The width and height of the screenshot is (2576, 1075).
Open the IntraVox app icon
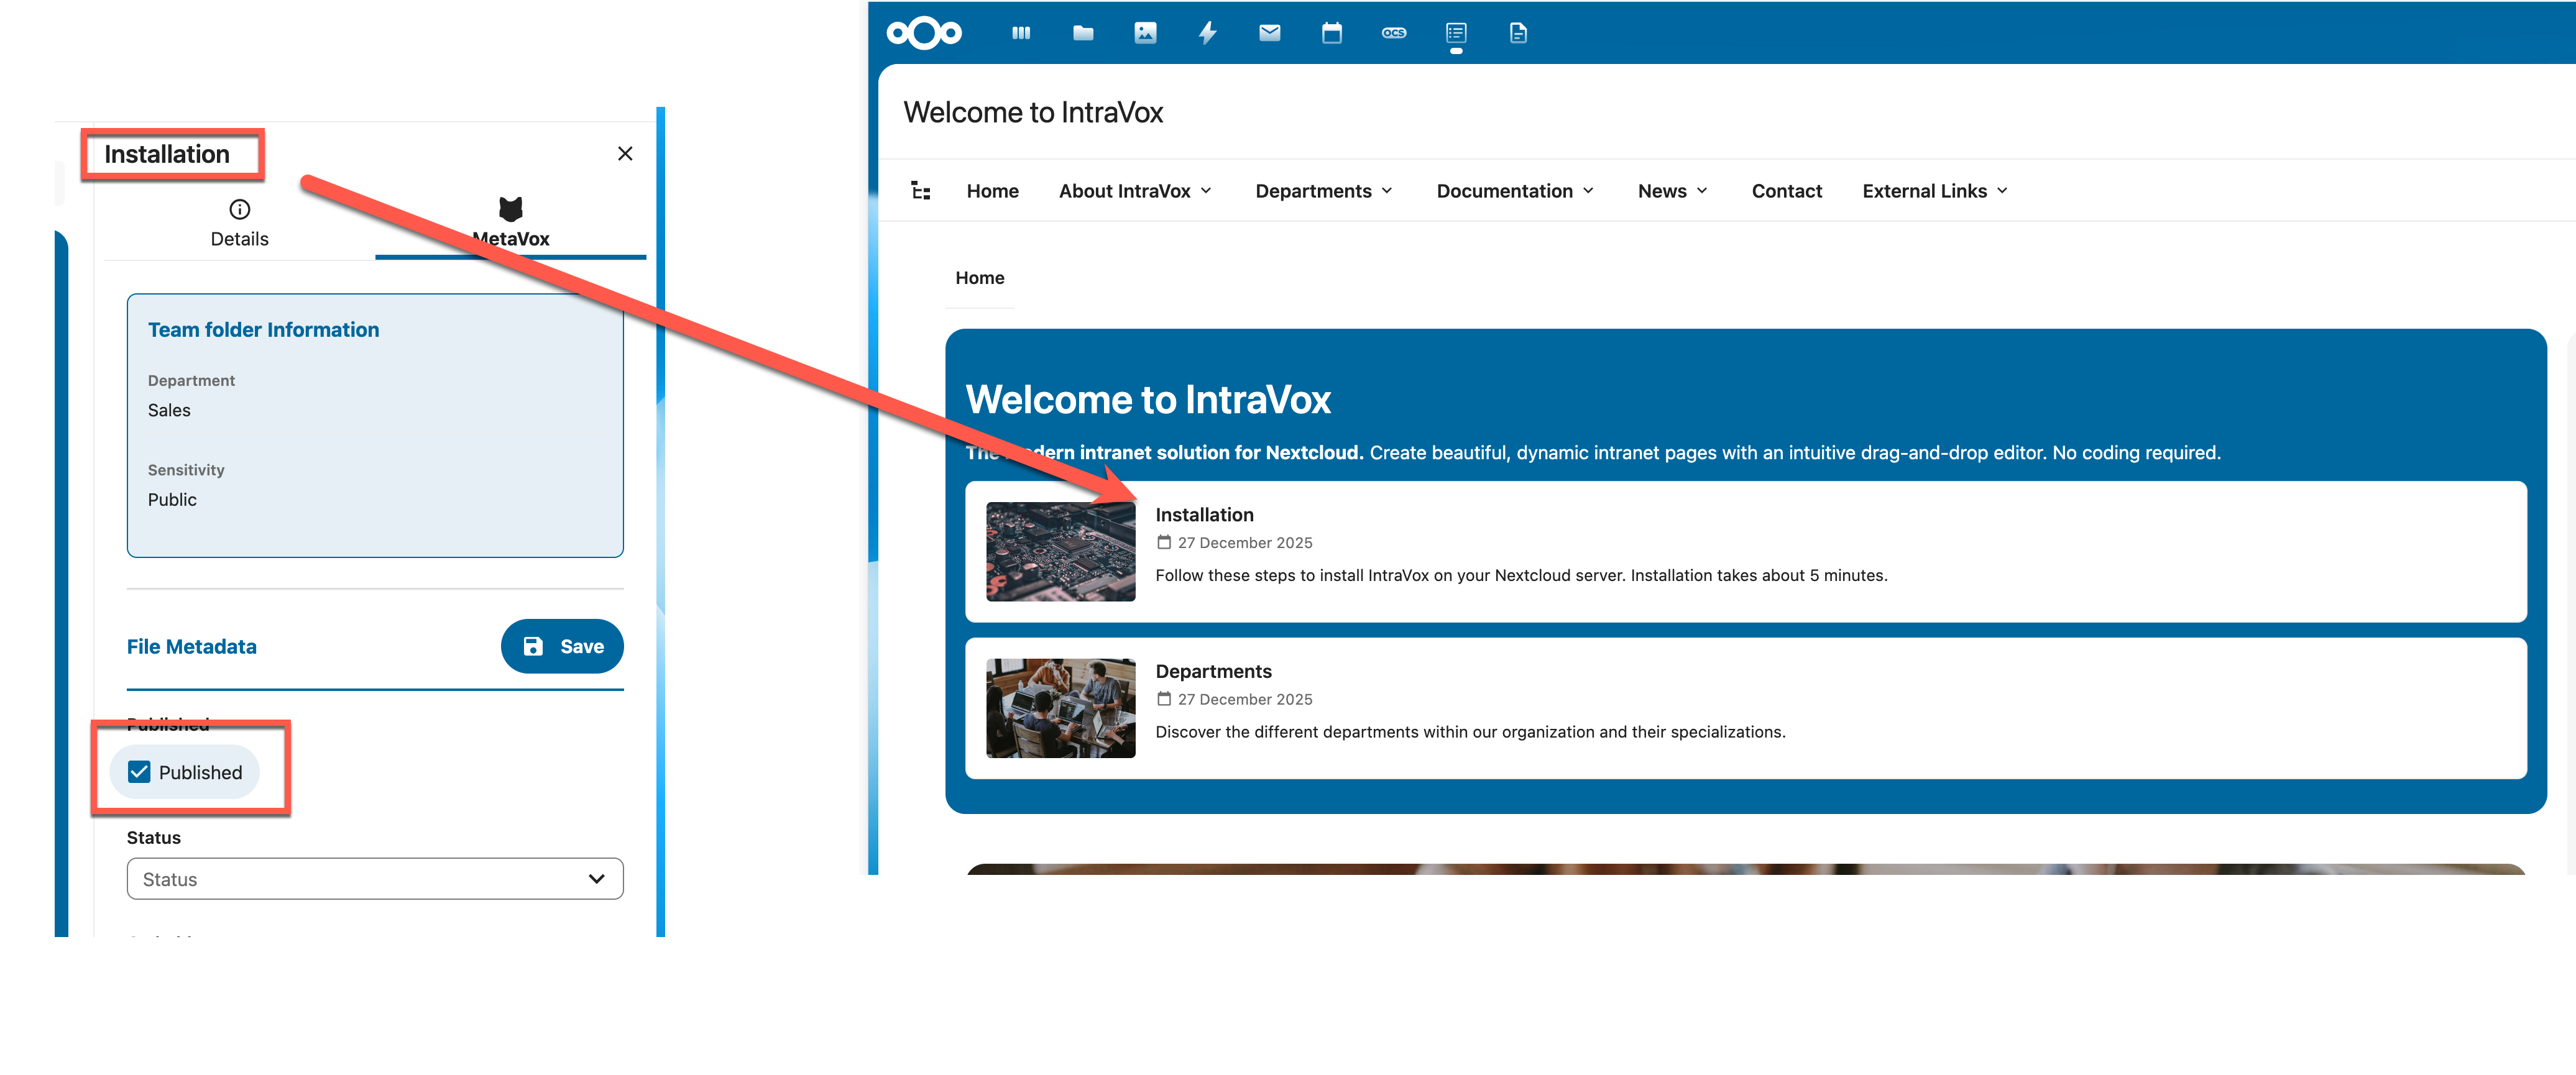click(1456, 33)
